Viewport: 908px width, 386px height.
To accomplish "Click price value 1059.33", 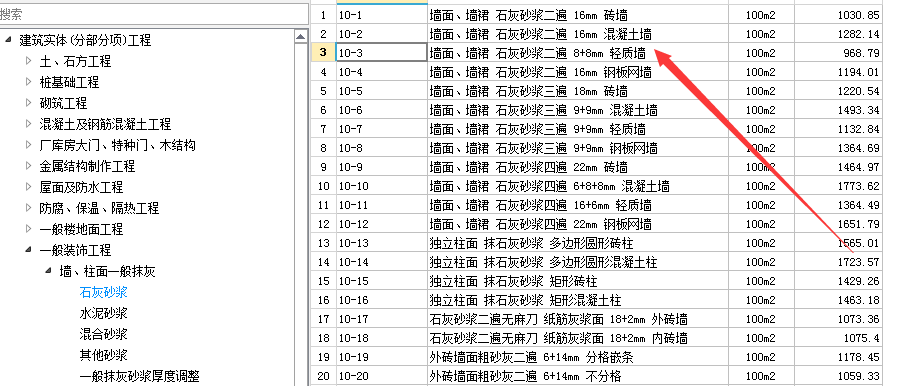I will (x=858, y=377).
